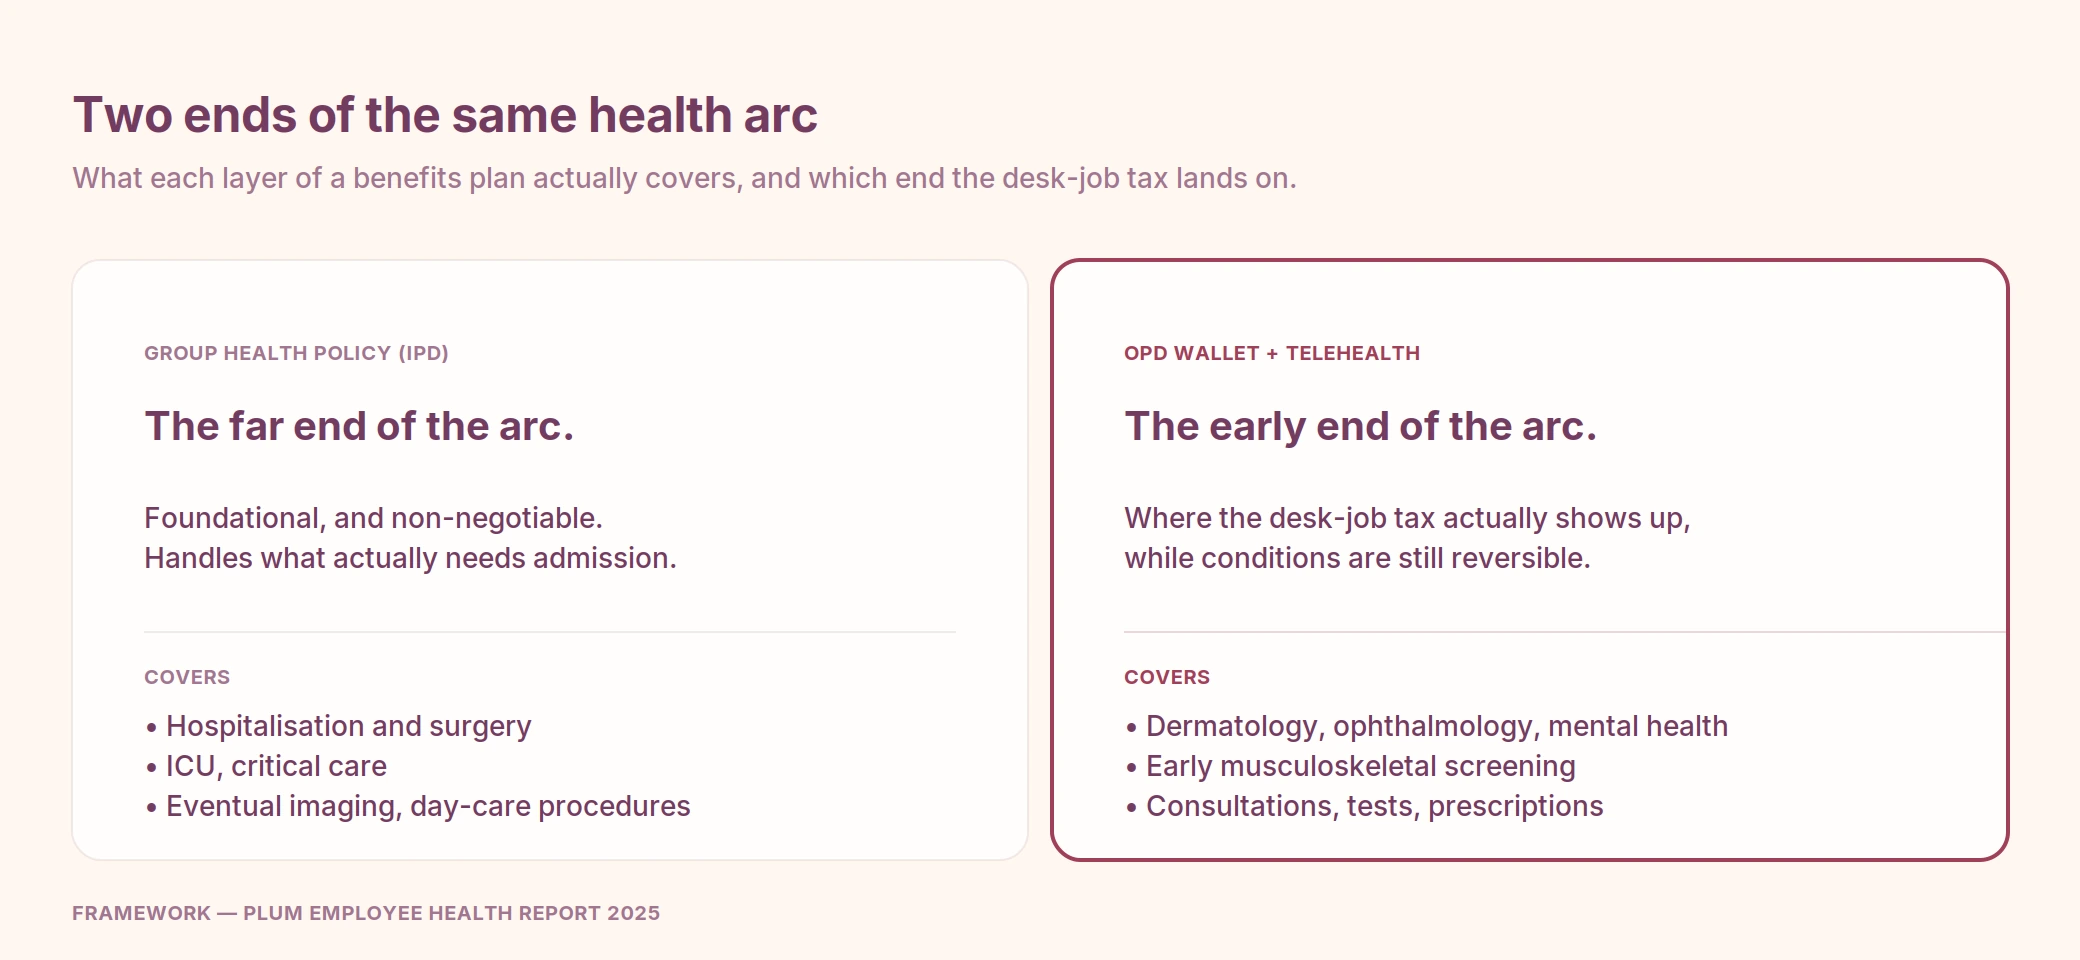Click the COVERS label in the OPD card
The image size is (2080, 960).
click(1167, 677)
